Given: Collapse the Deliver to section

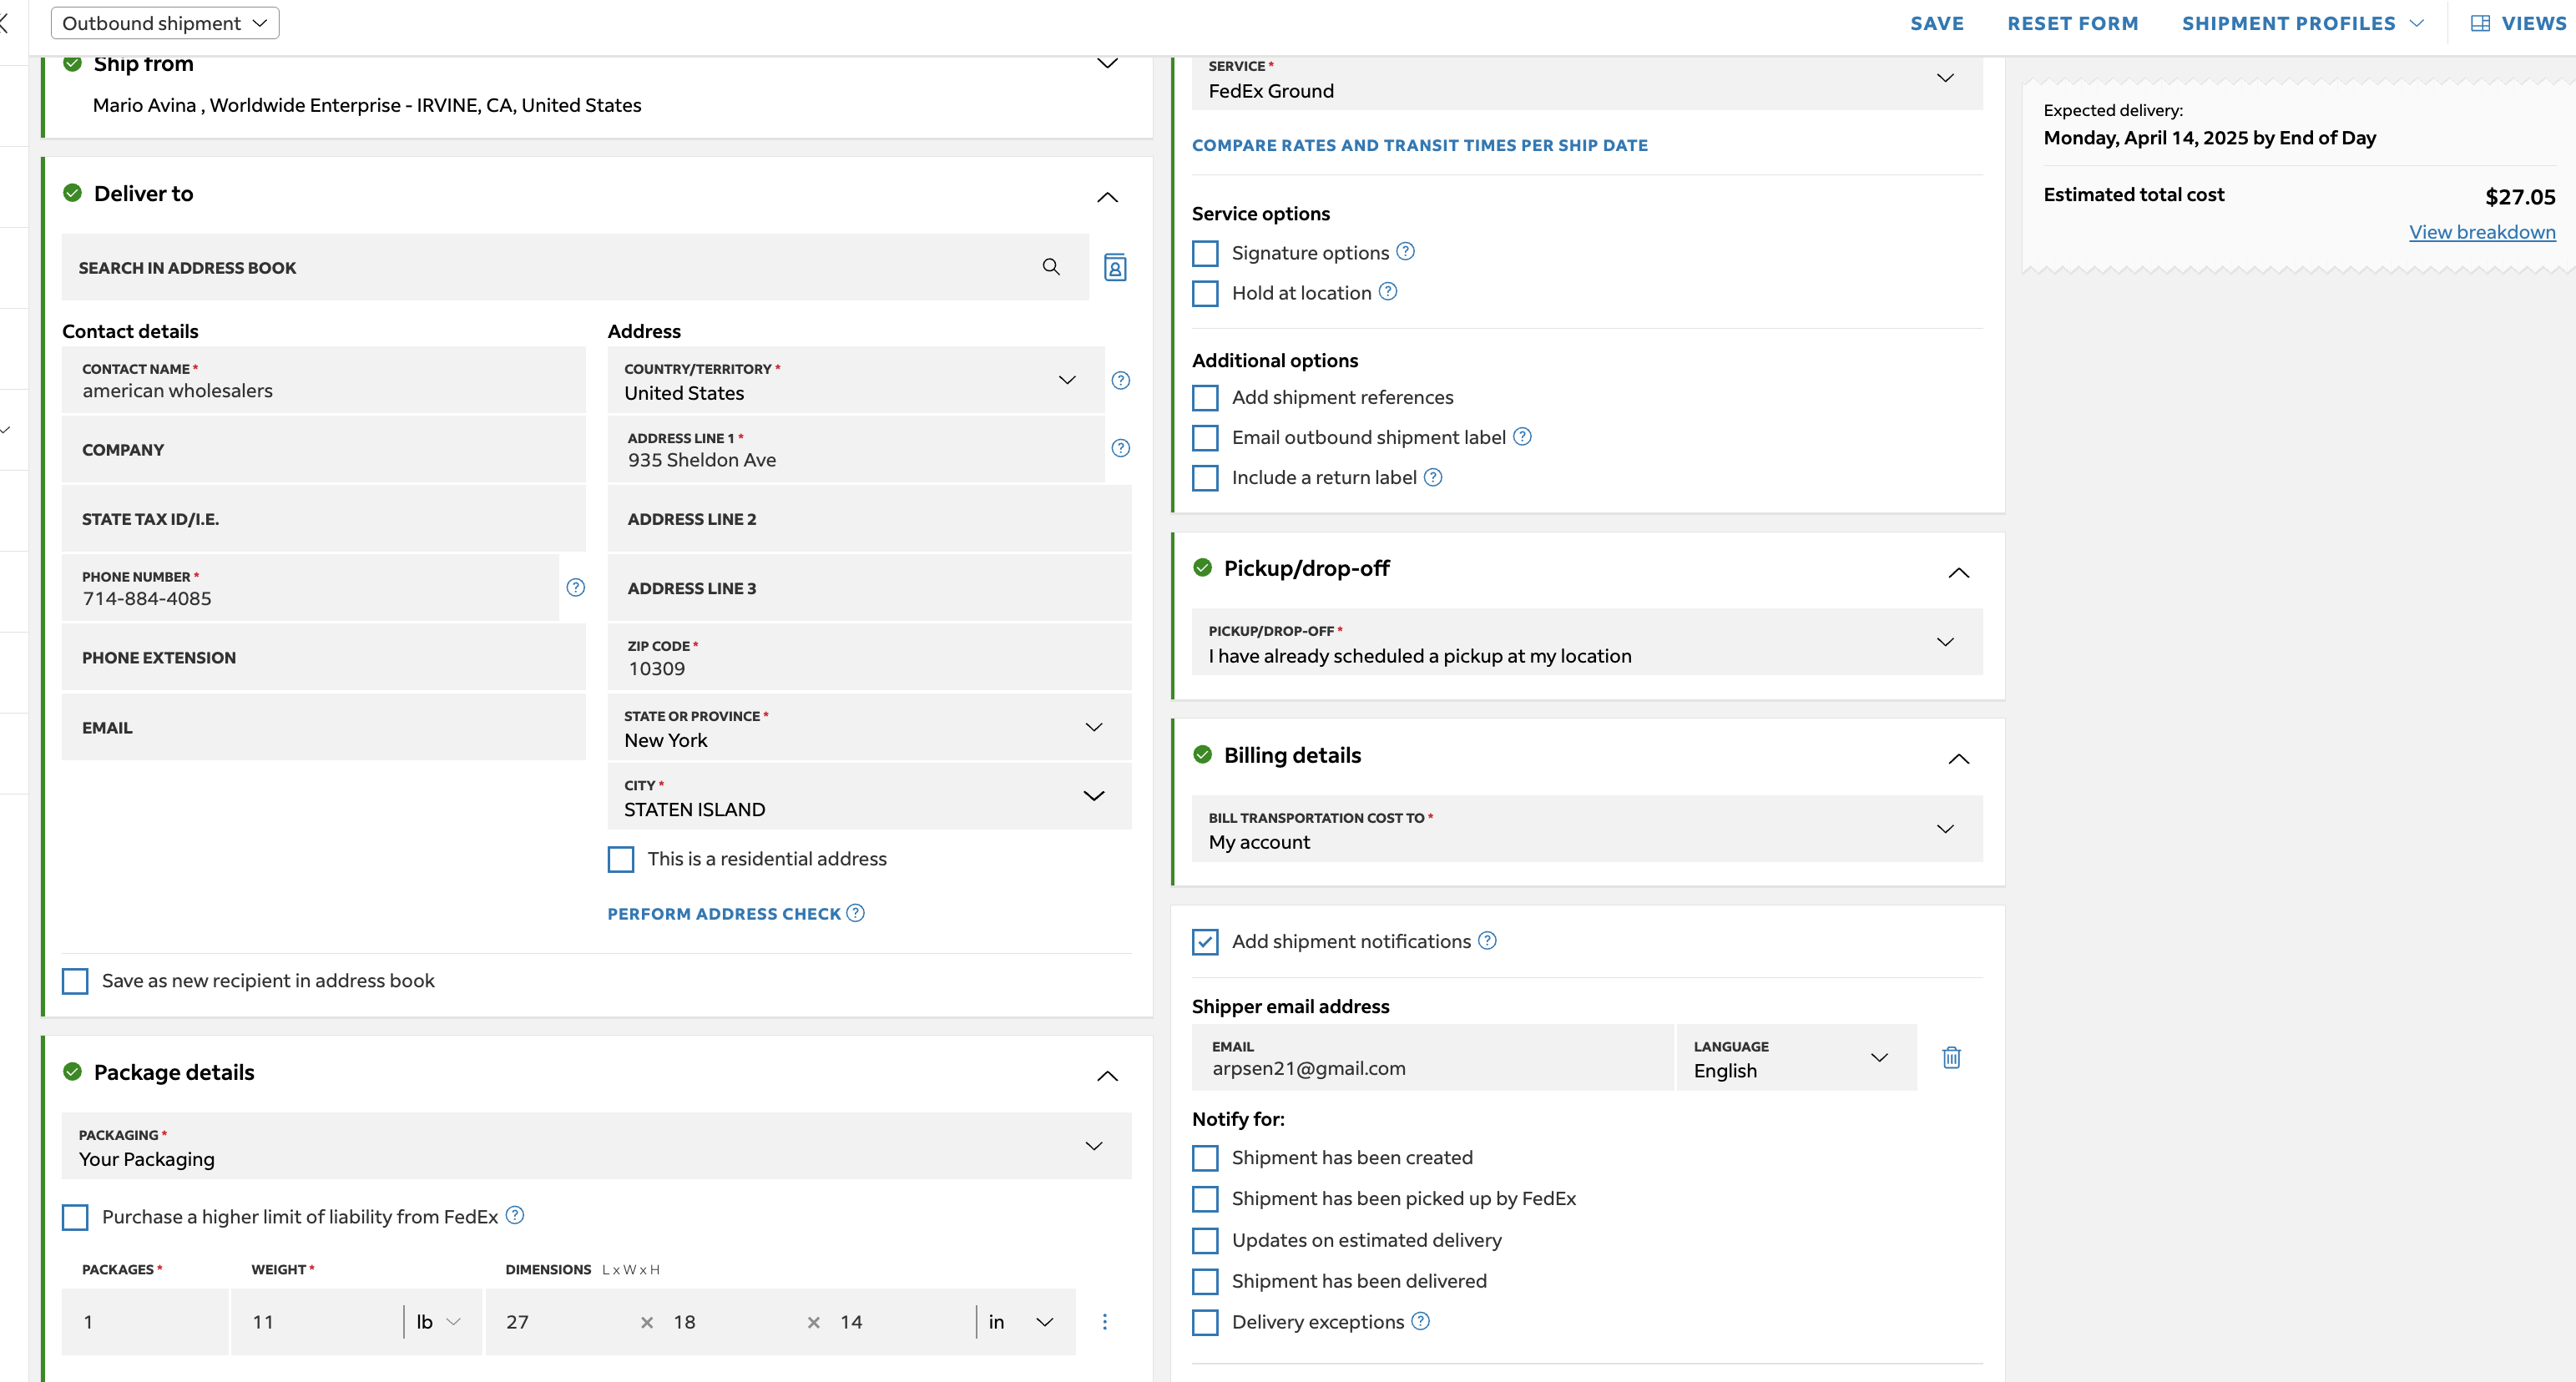Looking at the screenshot, I should point(1107,197).
